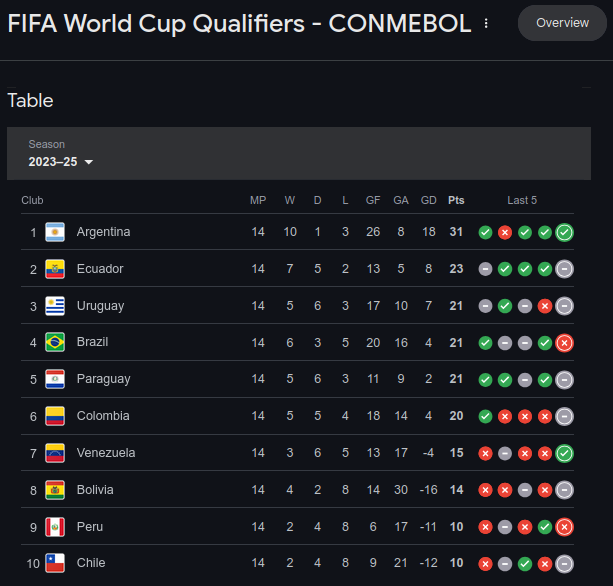Screen dimensions: 613x586
Task: Open the Paraguay team link
Action: (104, 379)
